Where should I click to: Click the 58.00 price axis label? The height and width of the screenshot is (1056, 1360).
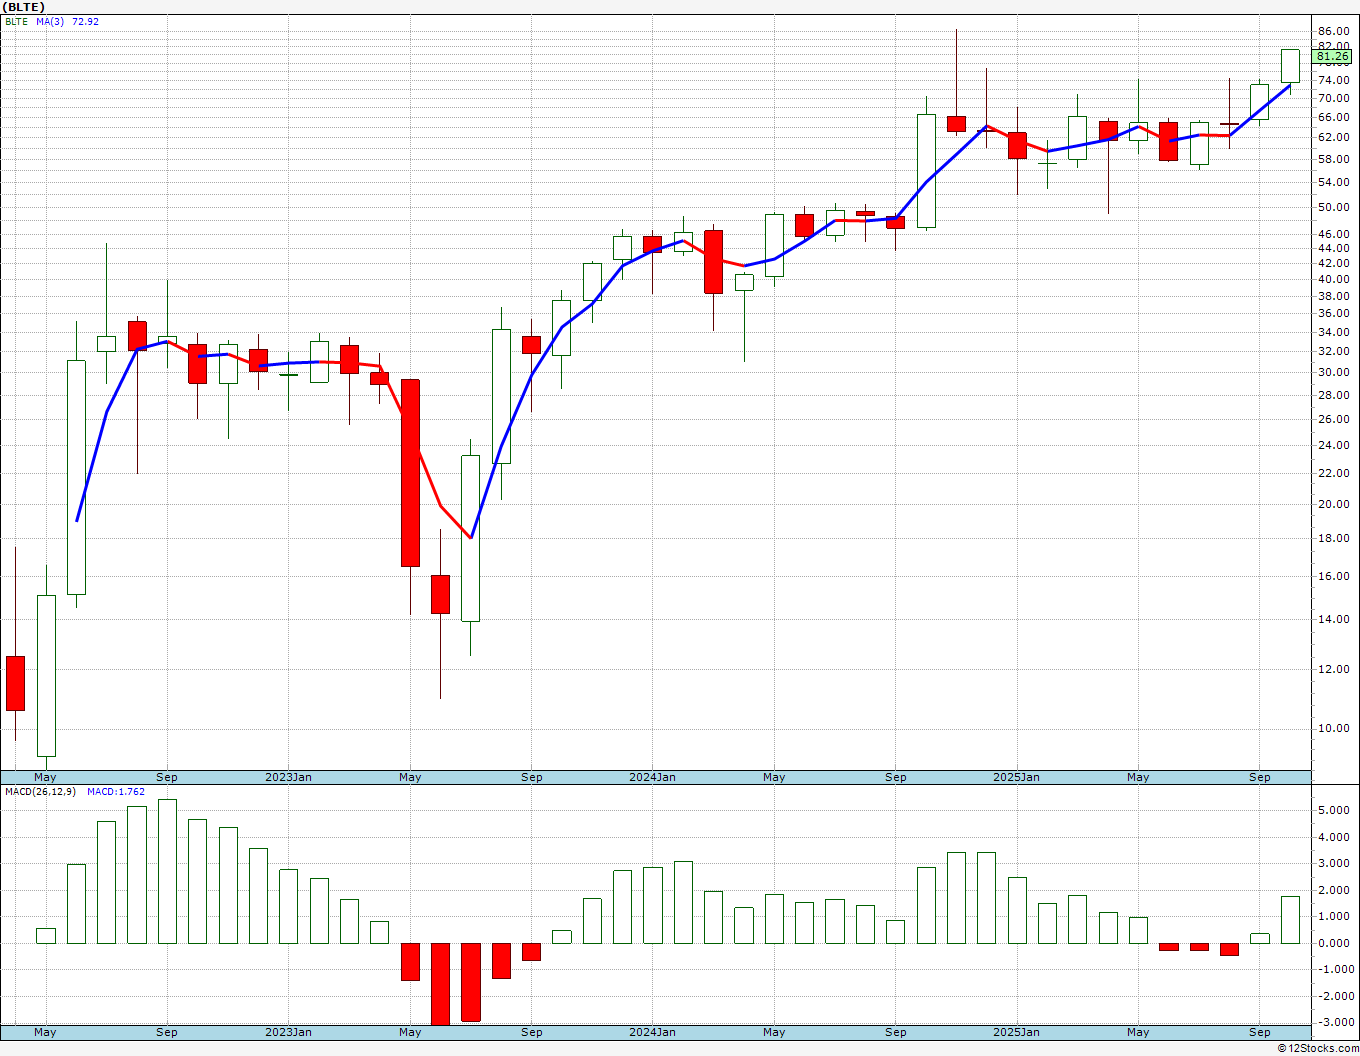1333,159
